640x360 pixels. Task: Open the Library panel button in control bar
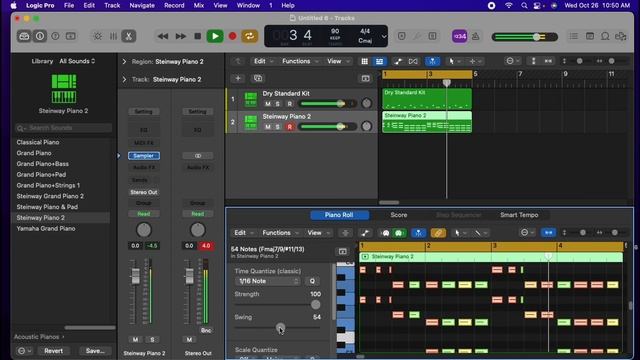(x=24, y=36)
